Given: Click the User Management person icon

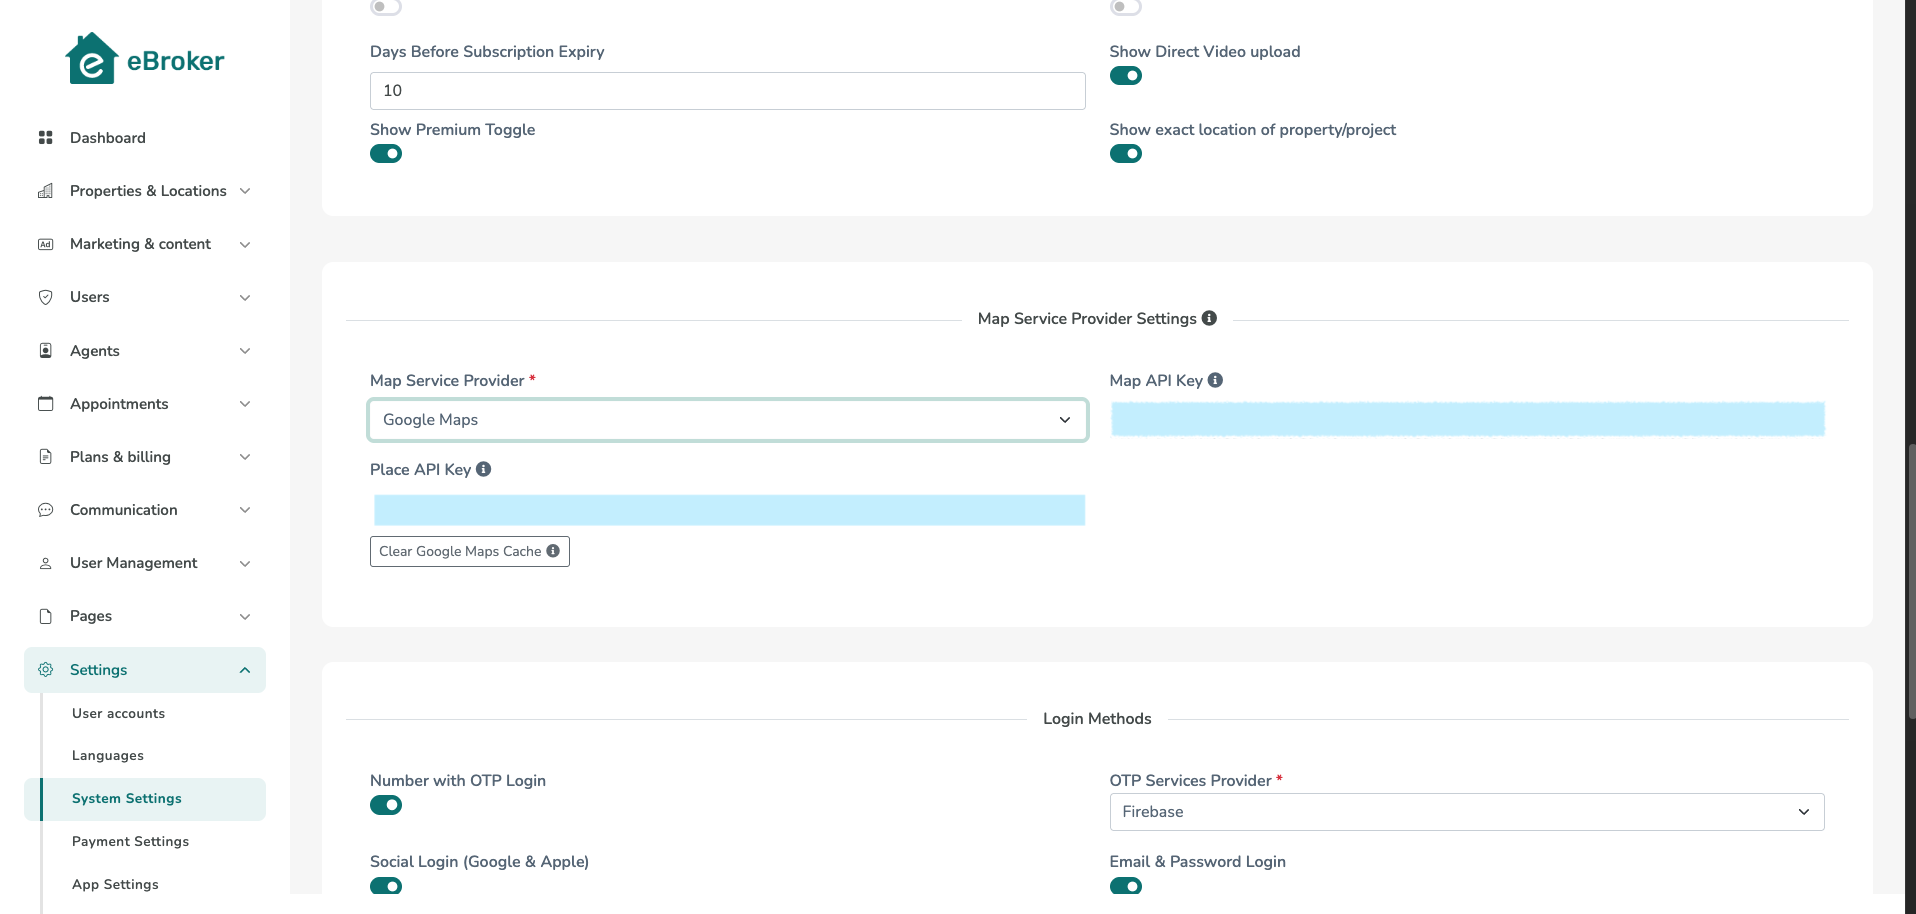Looking at the screenshot, I should (x=45, y=563).
